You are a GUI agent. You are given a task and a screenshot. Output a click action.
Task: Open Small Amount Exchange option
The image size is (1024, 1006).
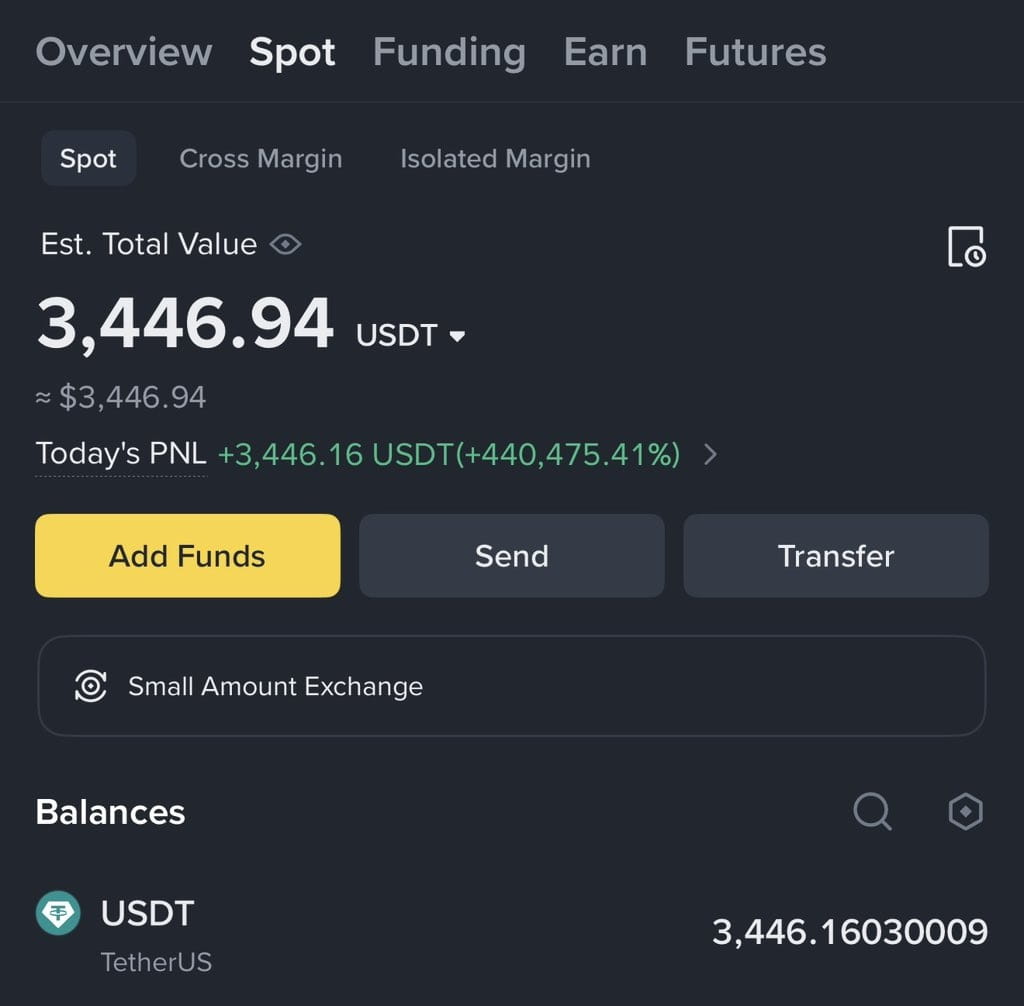[x=511, y=686]
